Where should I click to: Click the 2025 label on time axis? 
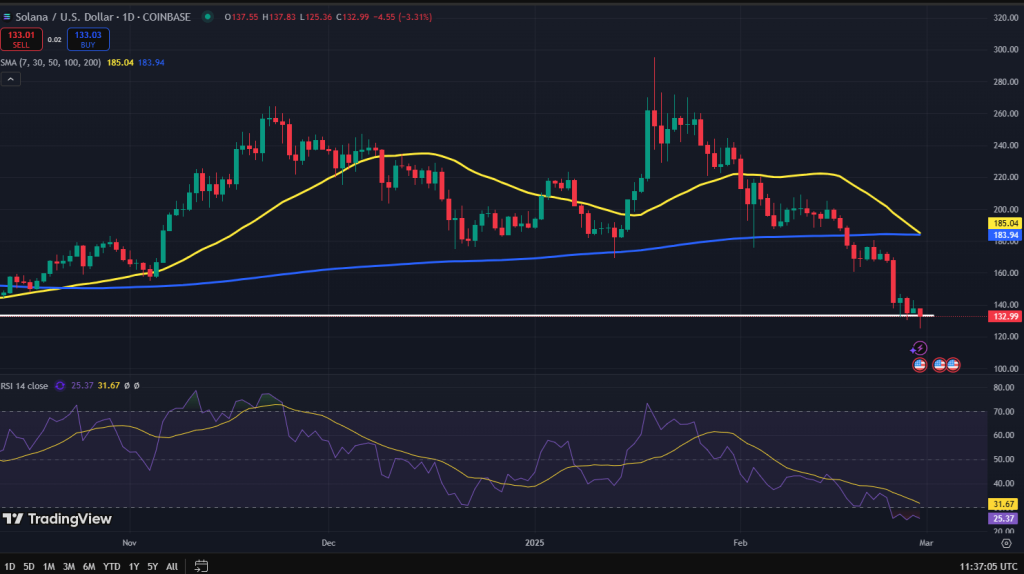(x=534, y=543)
